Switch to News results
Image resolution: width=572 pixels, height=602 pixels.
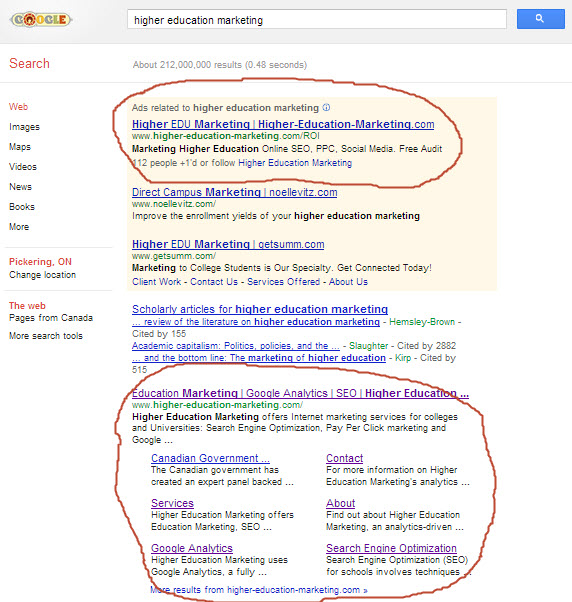(20, 187)
